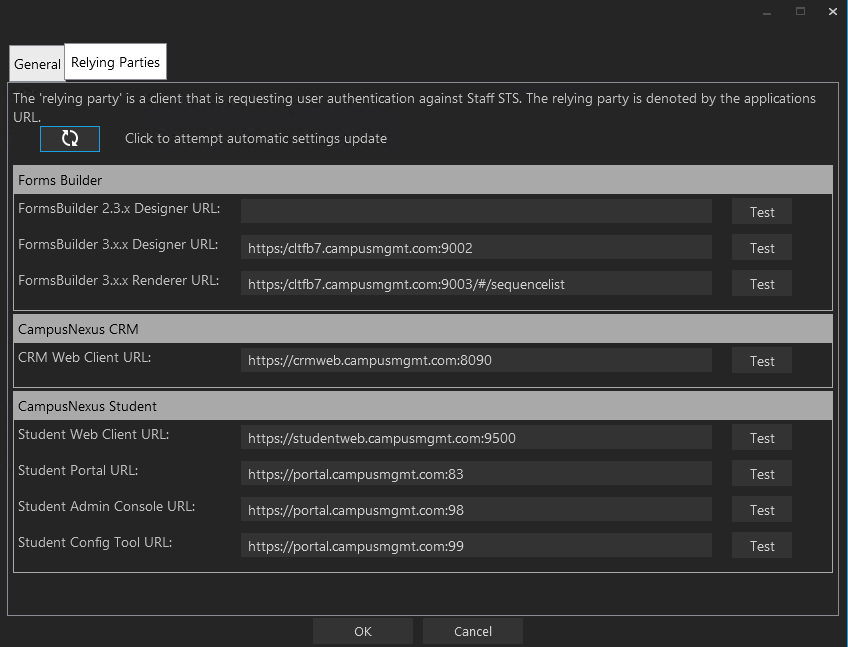Test the CRM Web Client URL
The width and height of the screenshot is (848, 647).
[x=761, y=360]
